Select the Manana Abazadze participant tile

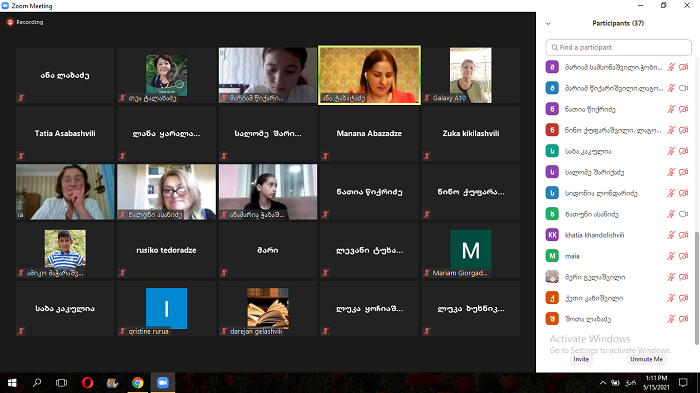click(x=369, y=134)
